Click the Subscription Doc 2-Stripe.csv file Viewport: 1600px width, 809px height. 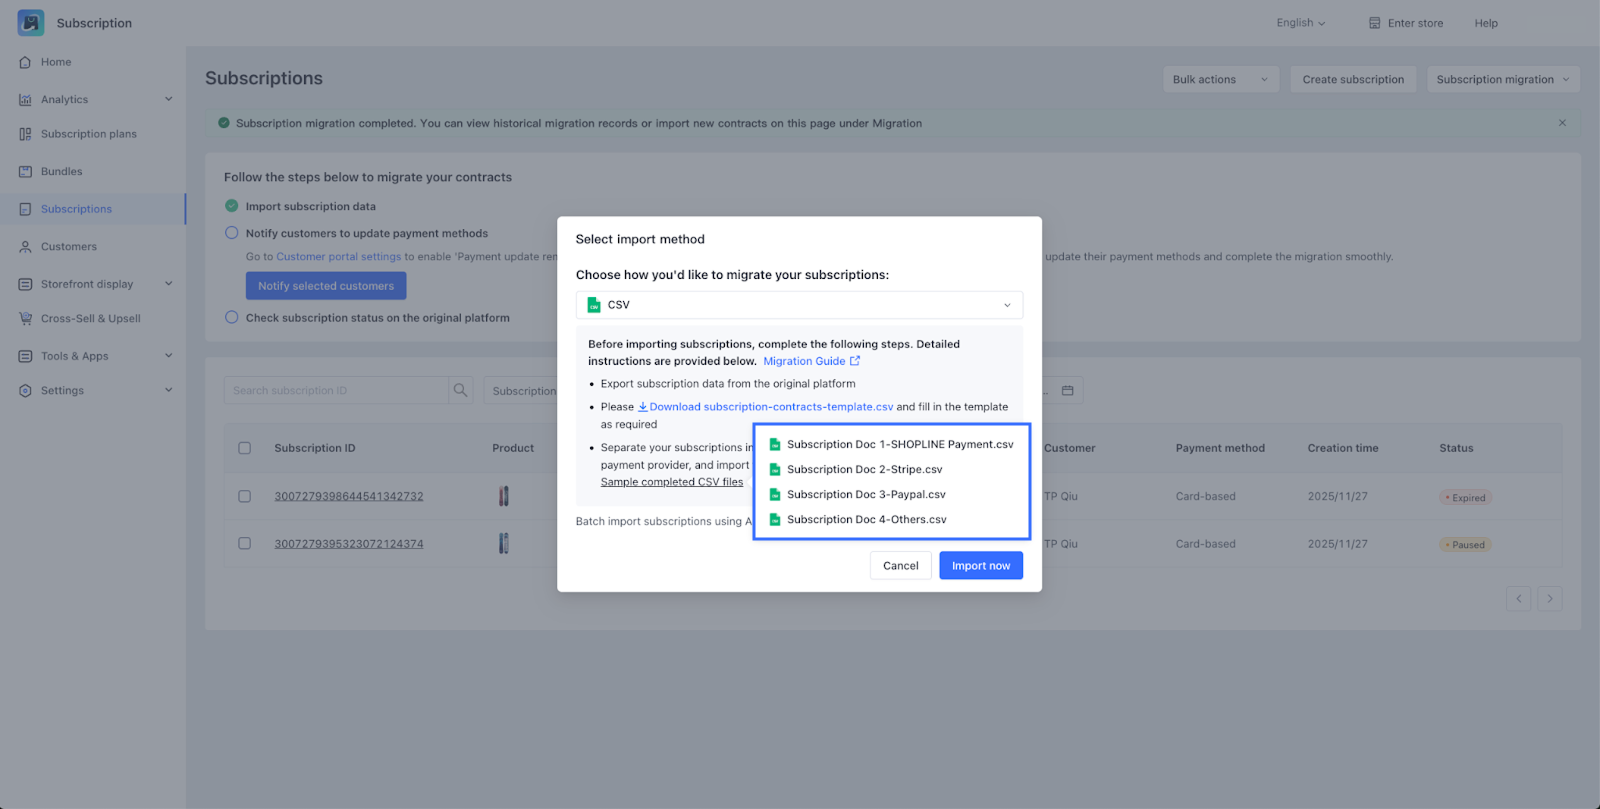(x=864, y=470)
